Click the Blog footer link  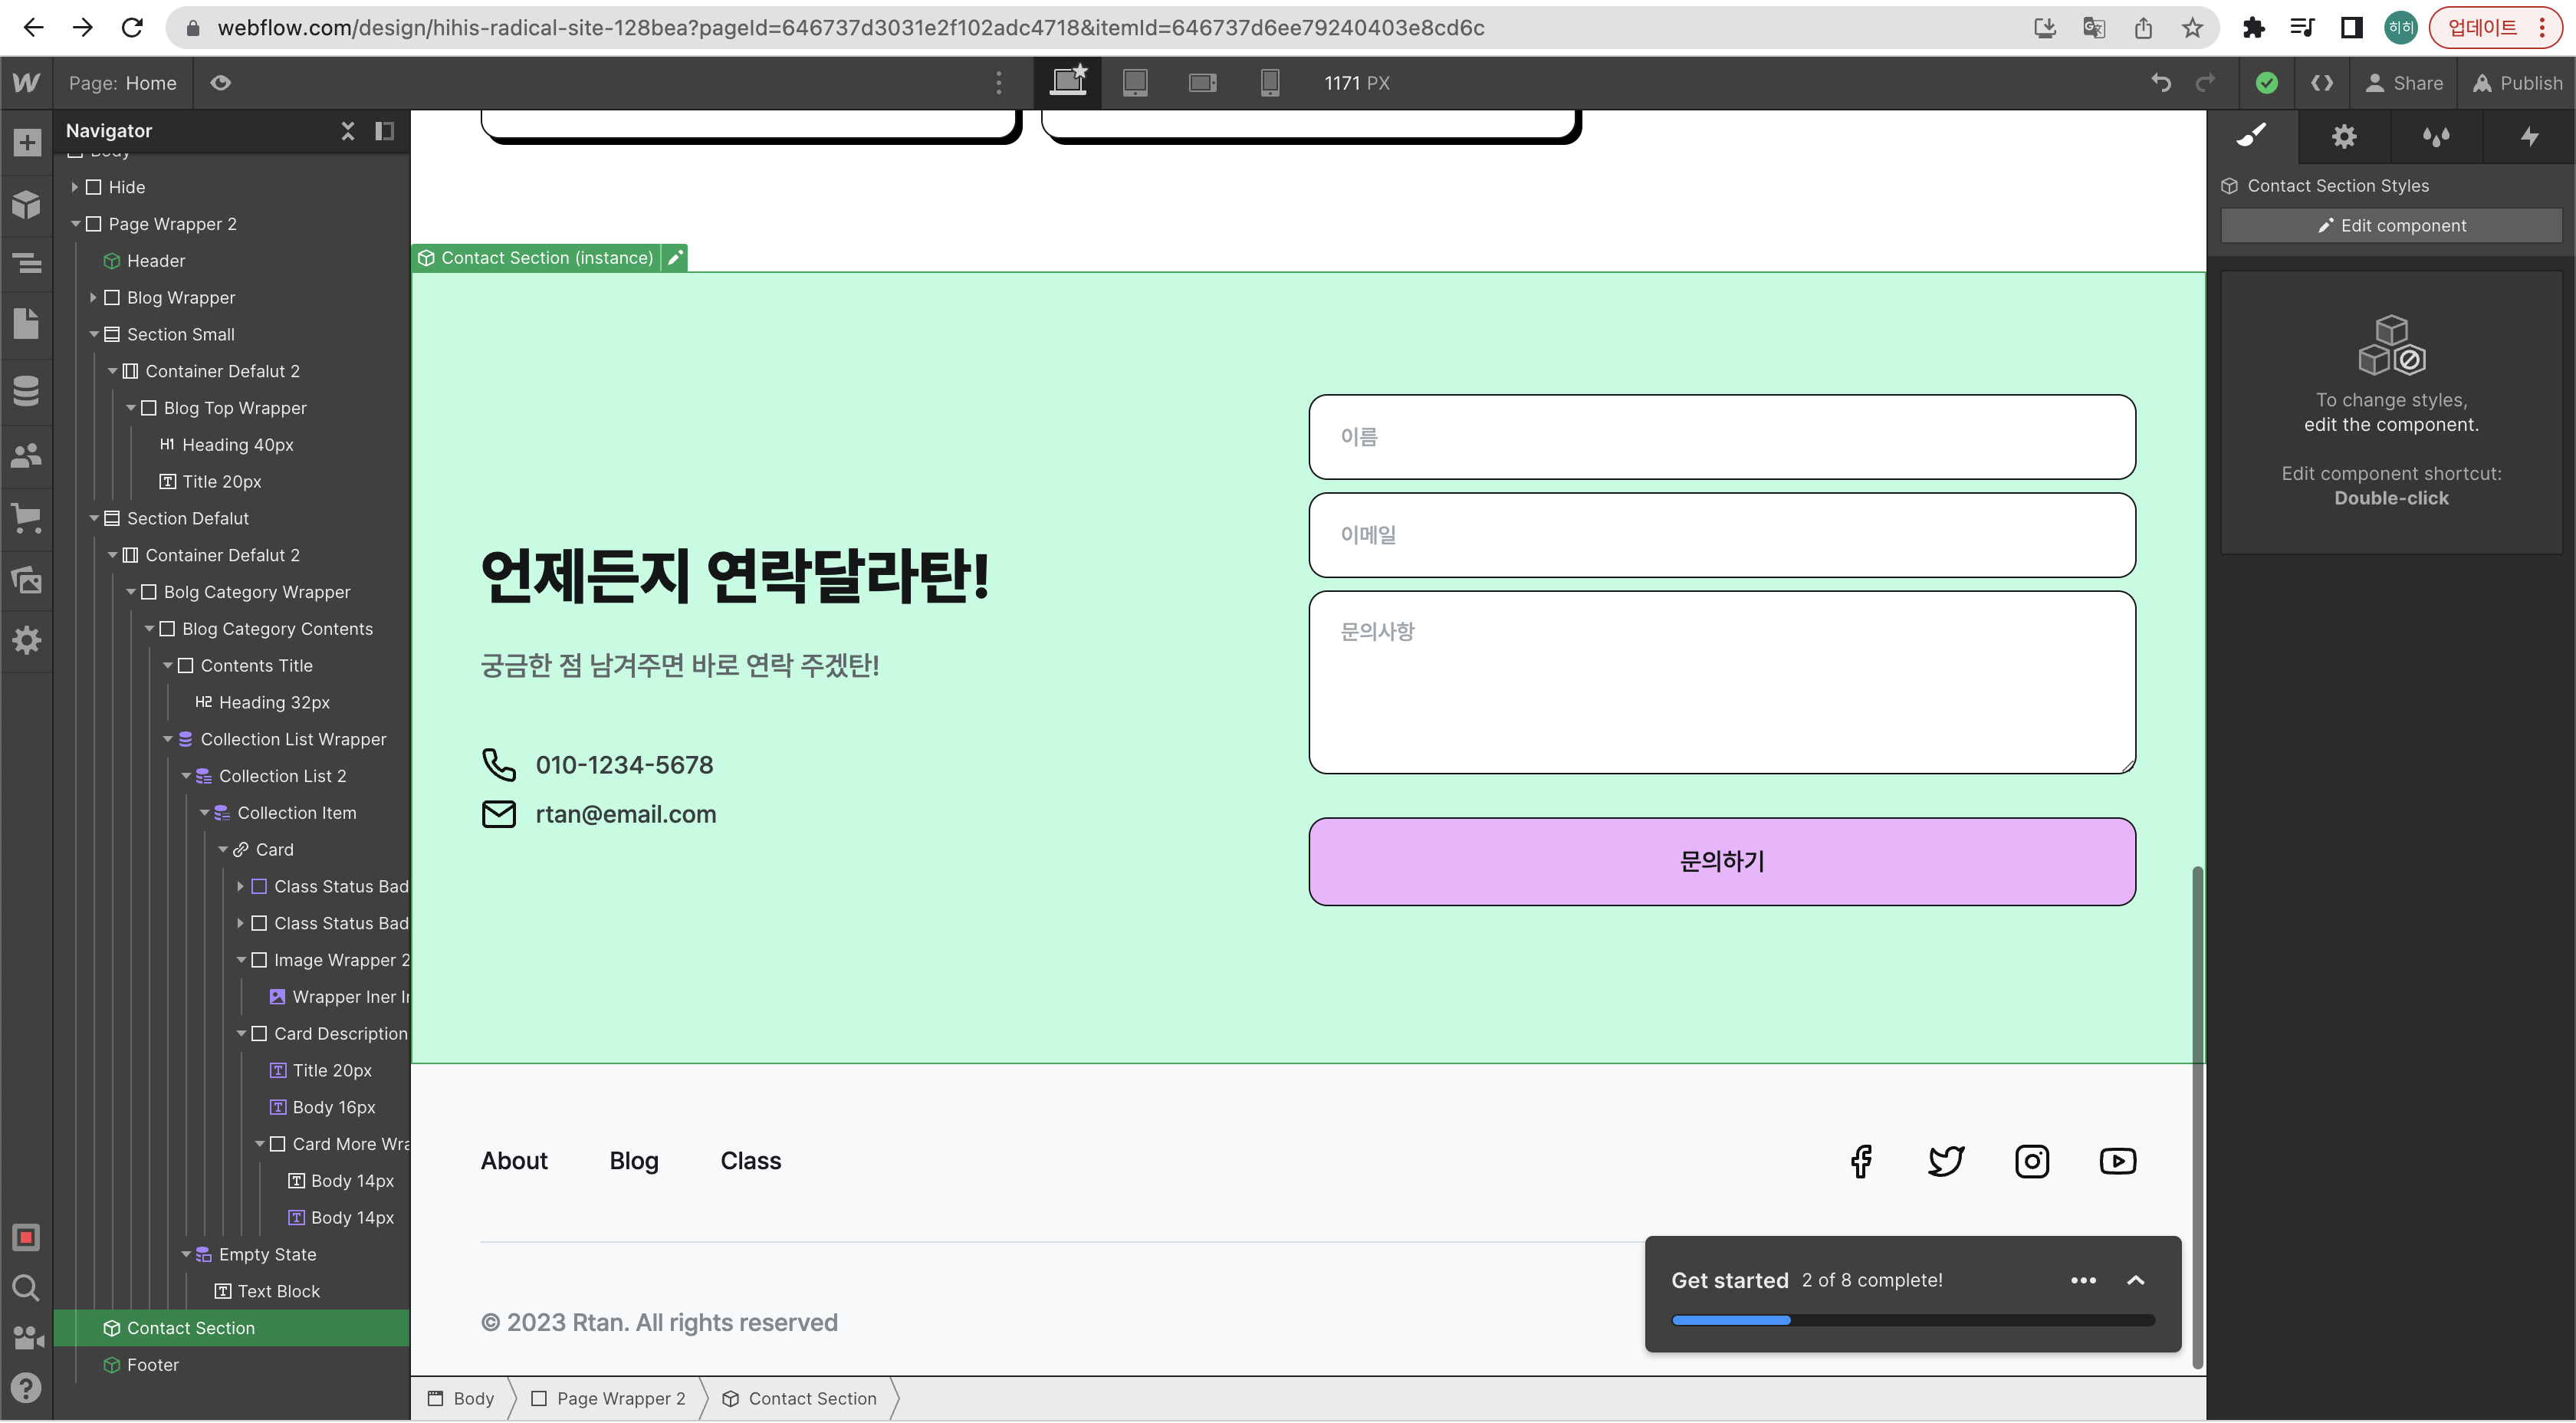pos(634,1161)
